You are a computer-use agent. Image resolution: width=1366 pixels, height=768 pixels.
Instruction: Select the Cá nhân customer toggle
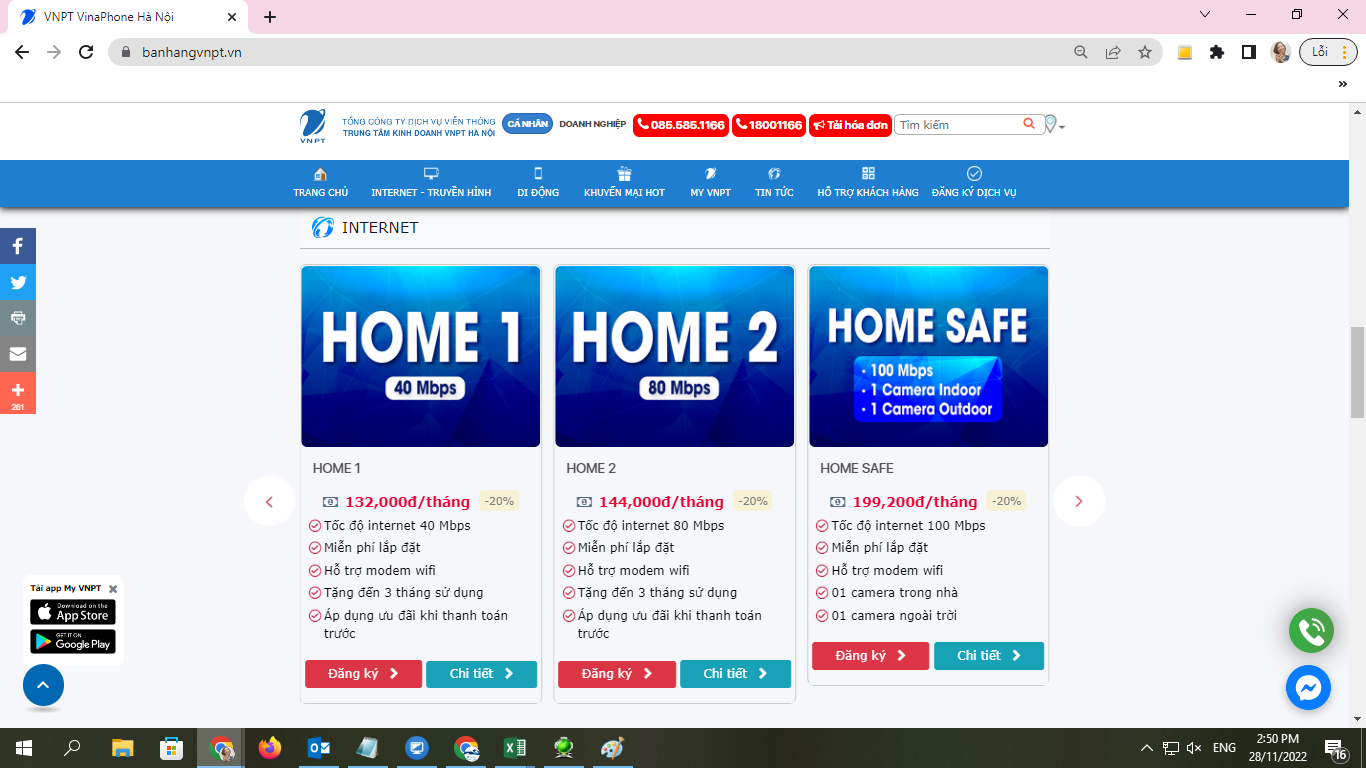[527, 124]
